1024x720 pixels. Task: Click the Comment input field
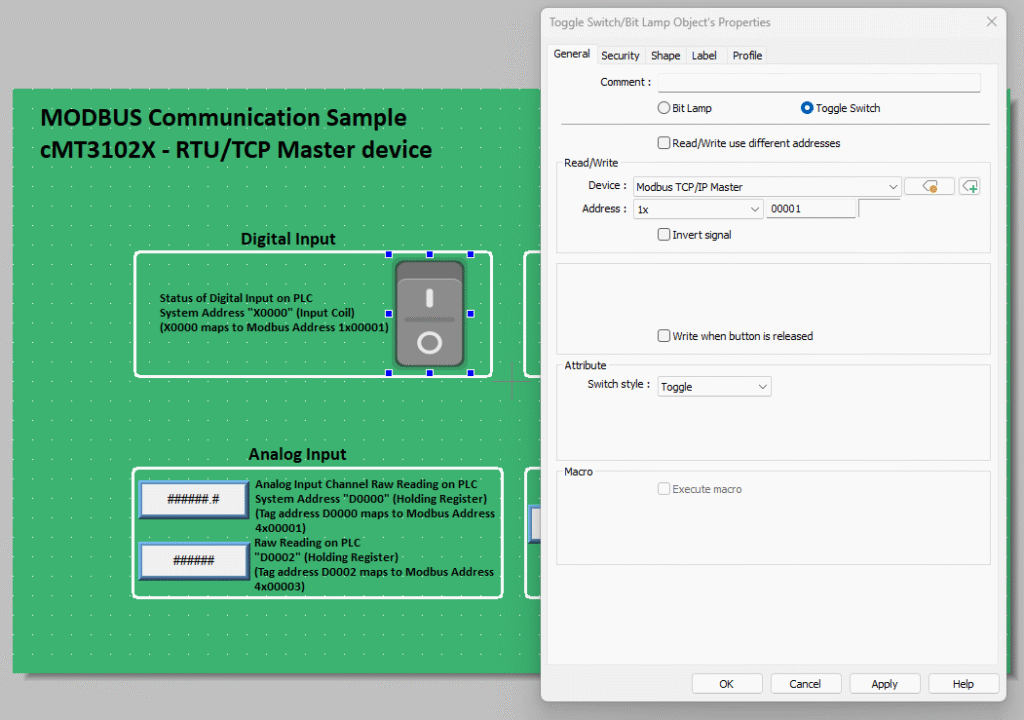(819, 82)
